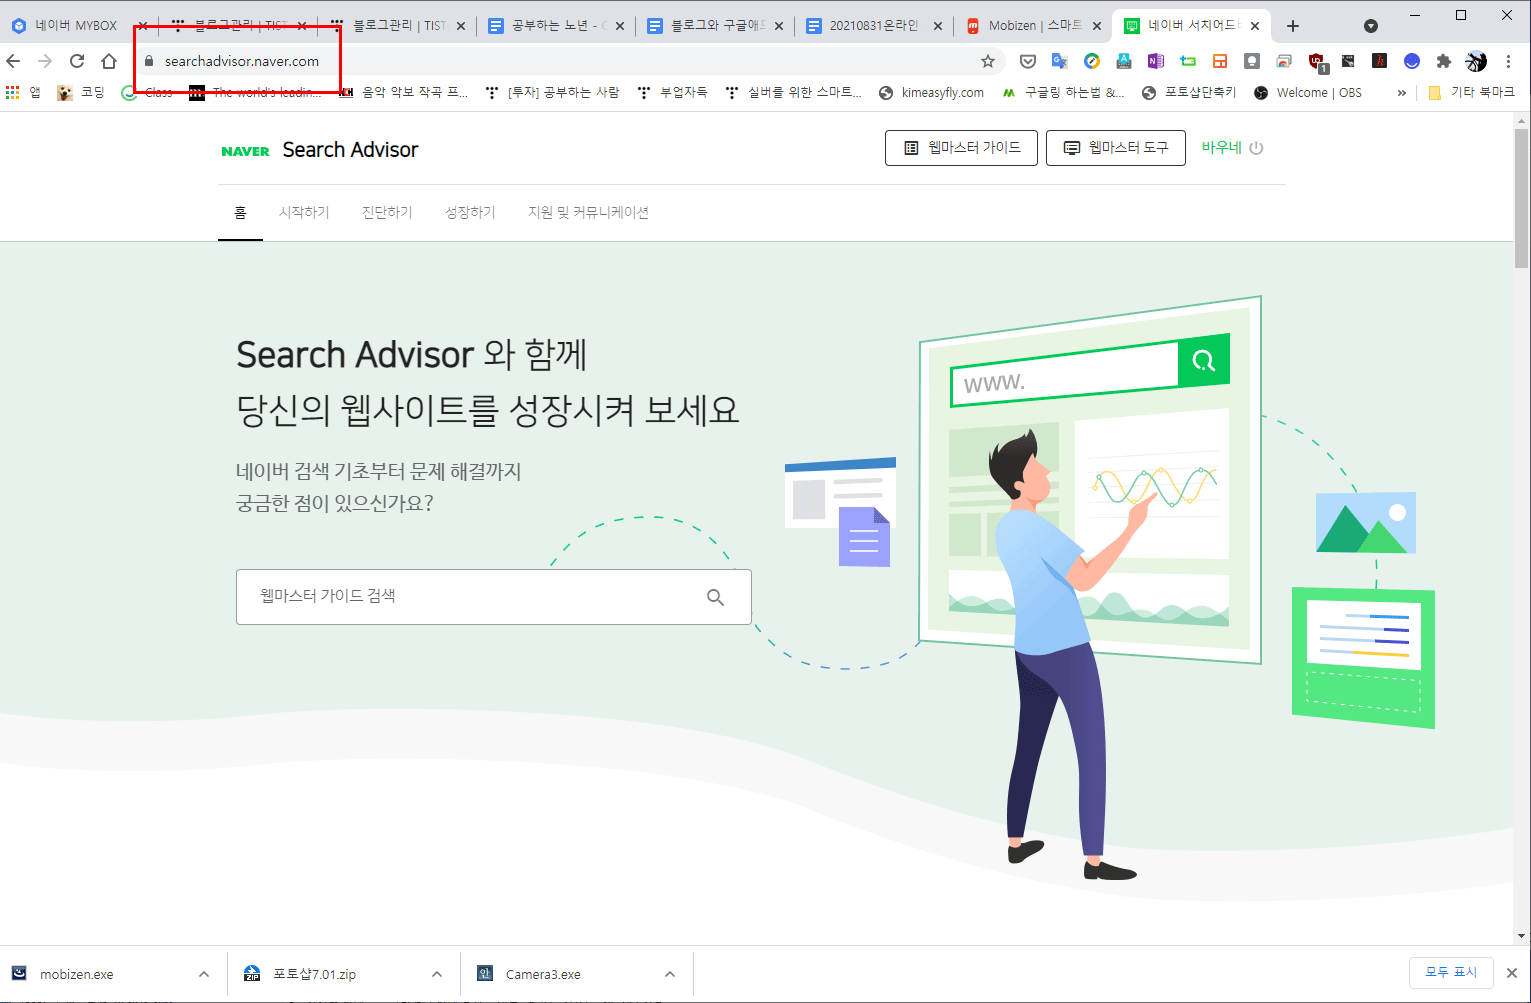This screenshot has height=1003, width=1531.
Task: Open the 포토샵단축키 bookmark
Action: tap(1189, 92)
